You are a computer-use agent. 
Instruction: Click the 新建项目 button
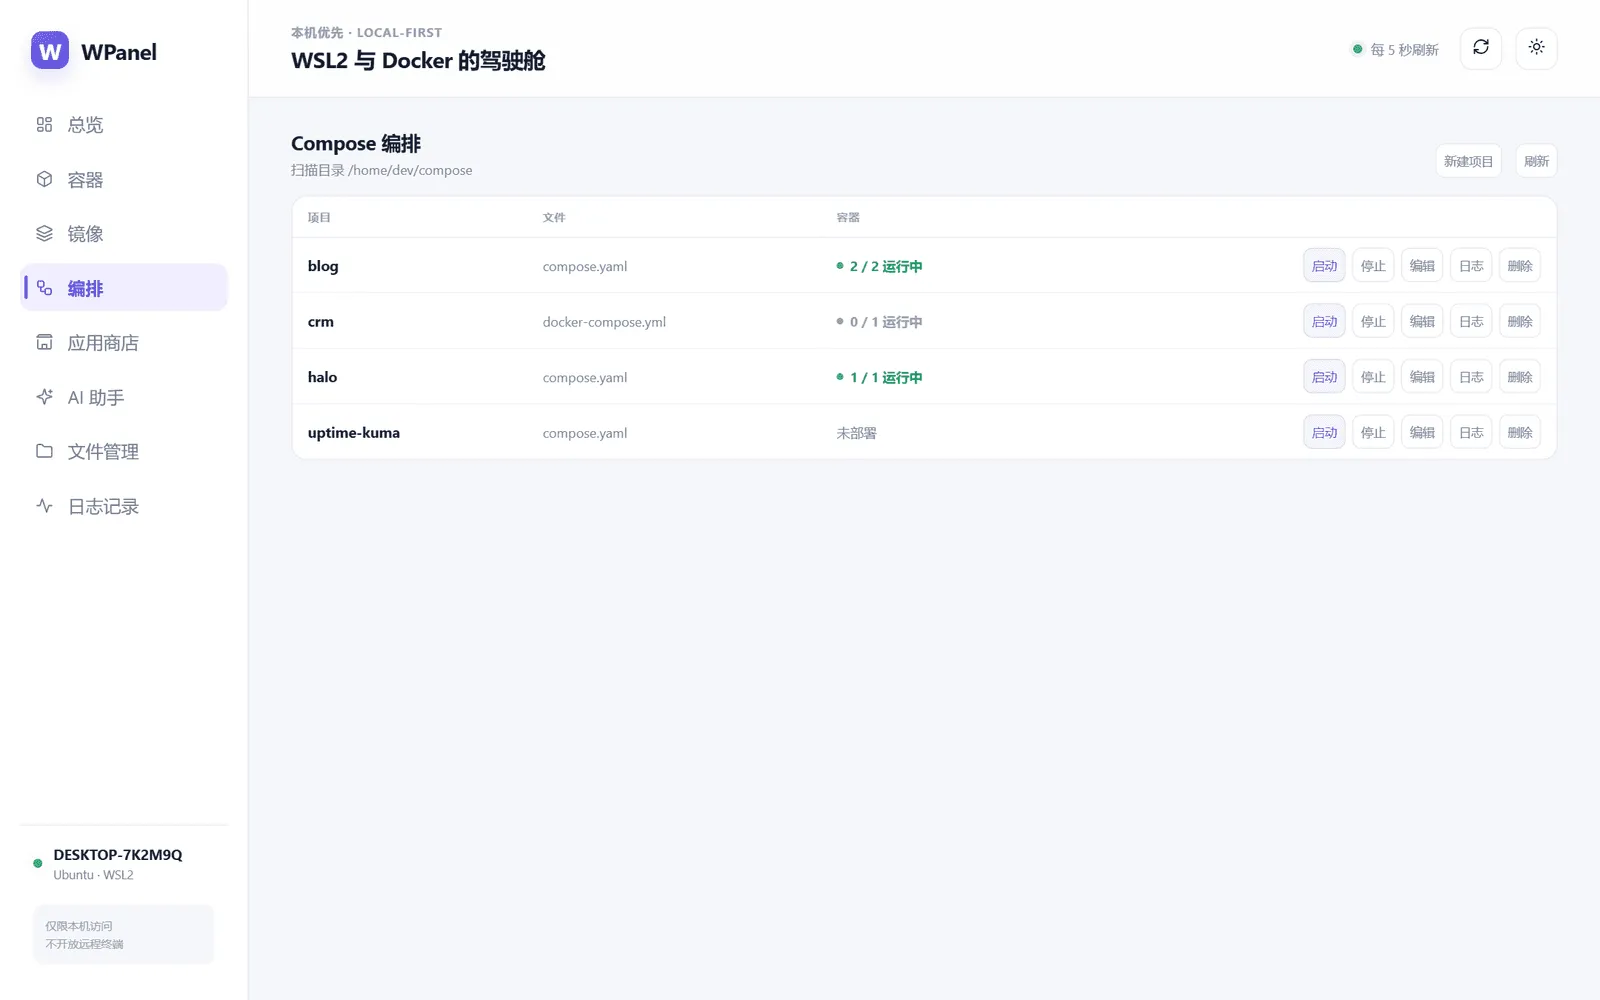click(x=1468, y=161)
